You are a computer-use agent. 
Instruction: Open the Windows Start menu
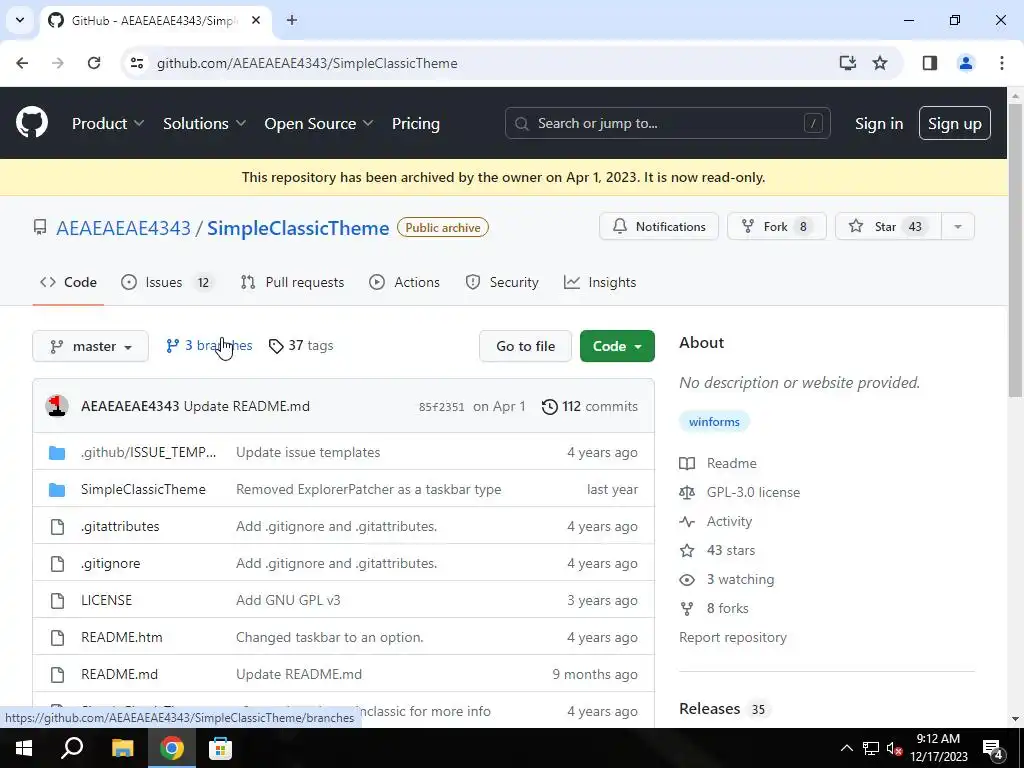(x=24, y=748)
